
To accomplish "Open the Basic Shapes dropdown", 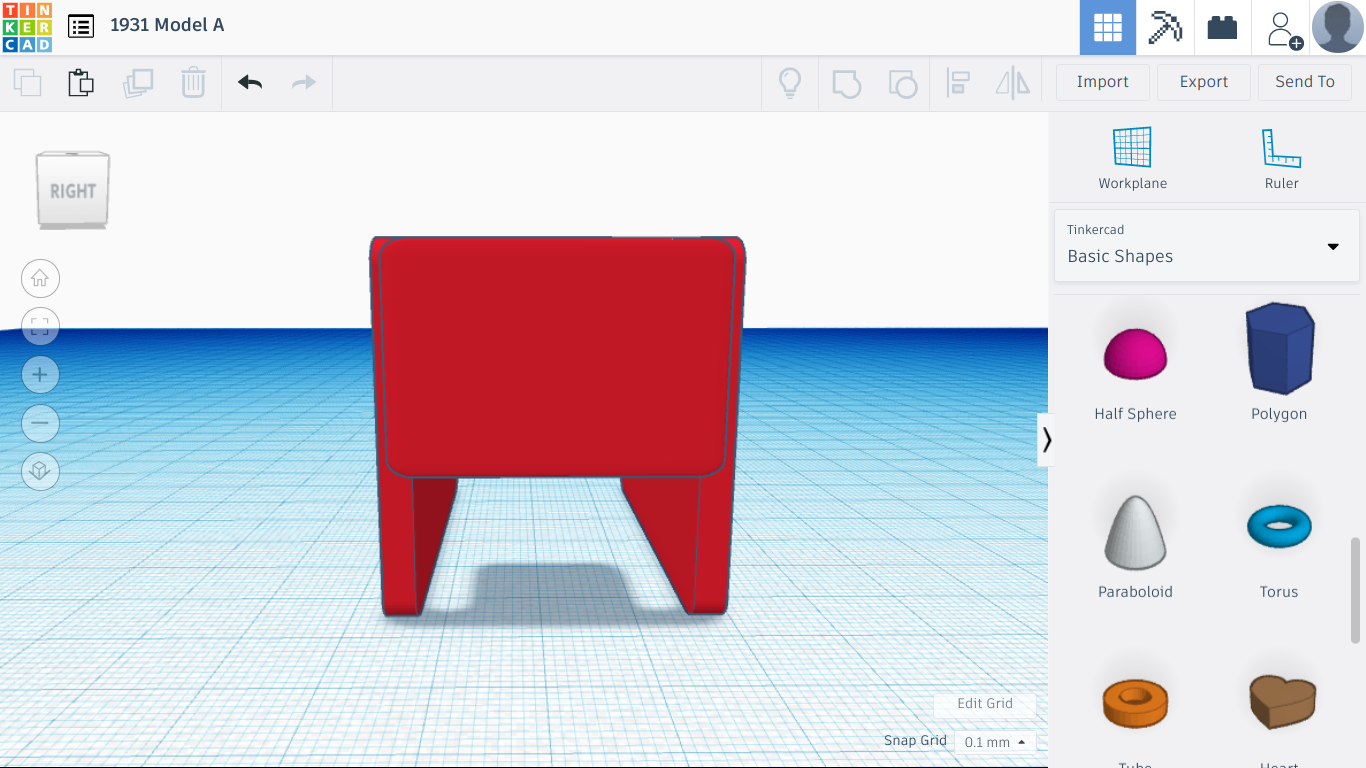I will pos(1207,245).
